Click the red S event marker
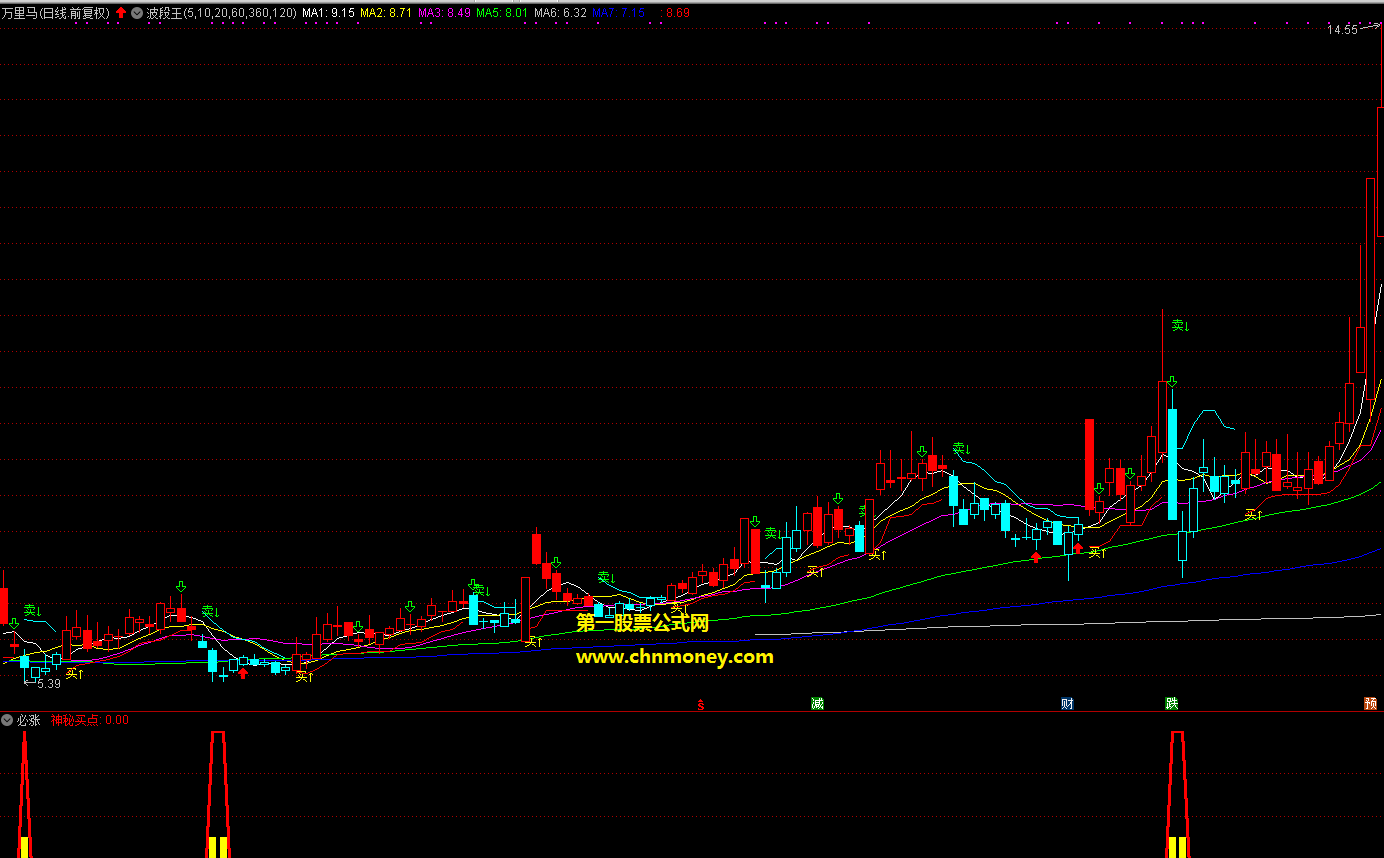 click(701, 704)
